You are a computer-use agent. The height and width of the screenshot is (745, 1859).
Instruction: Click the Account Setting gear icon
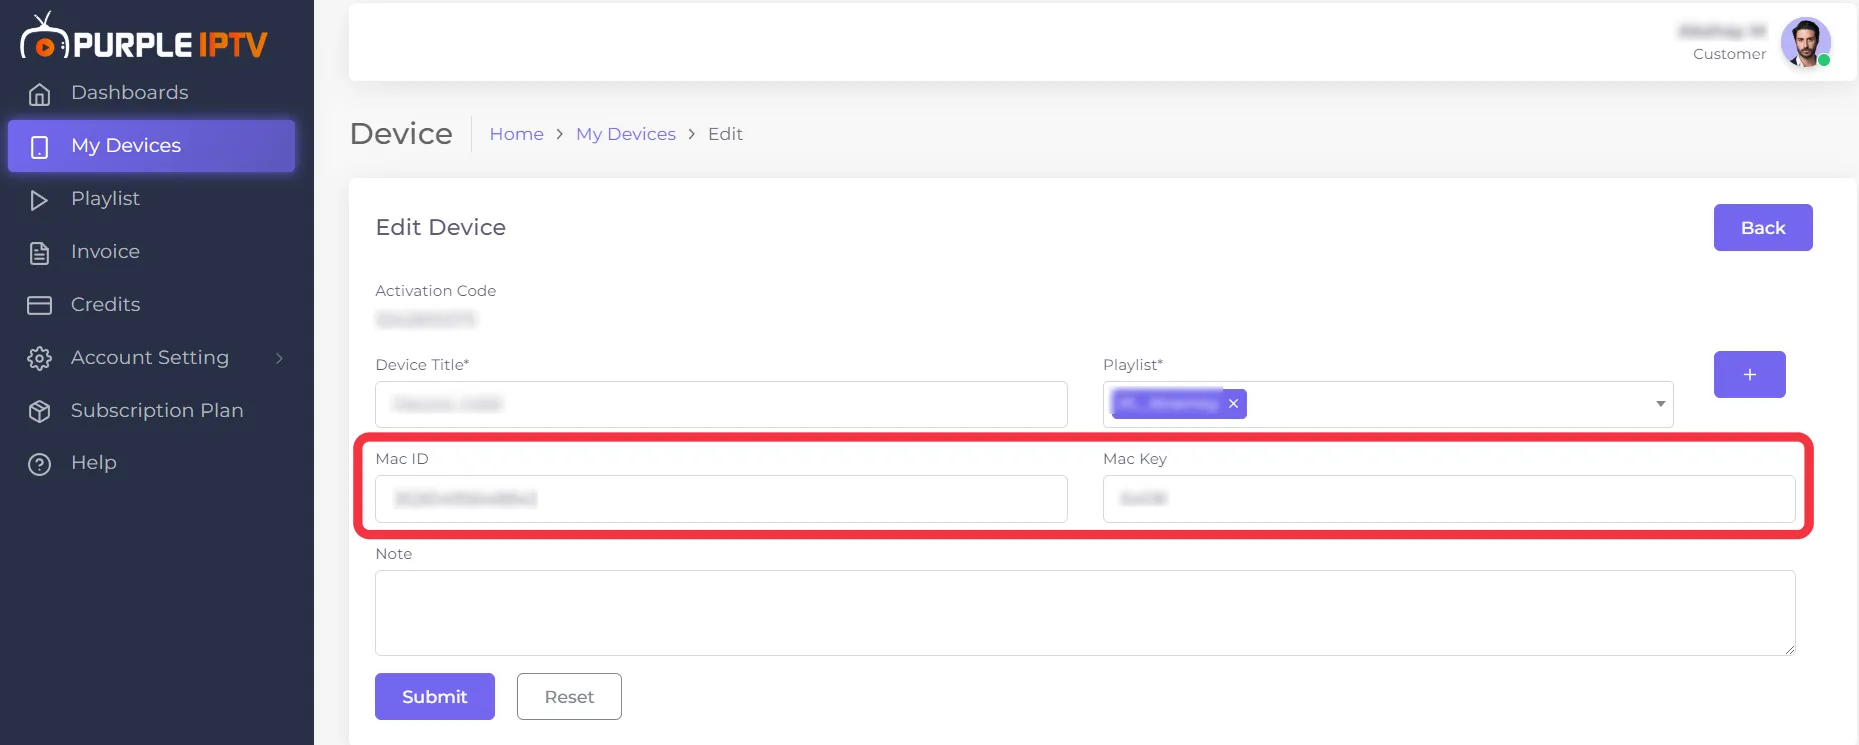click(x=39, y=358)
